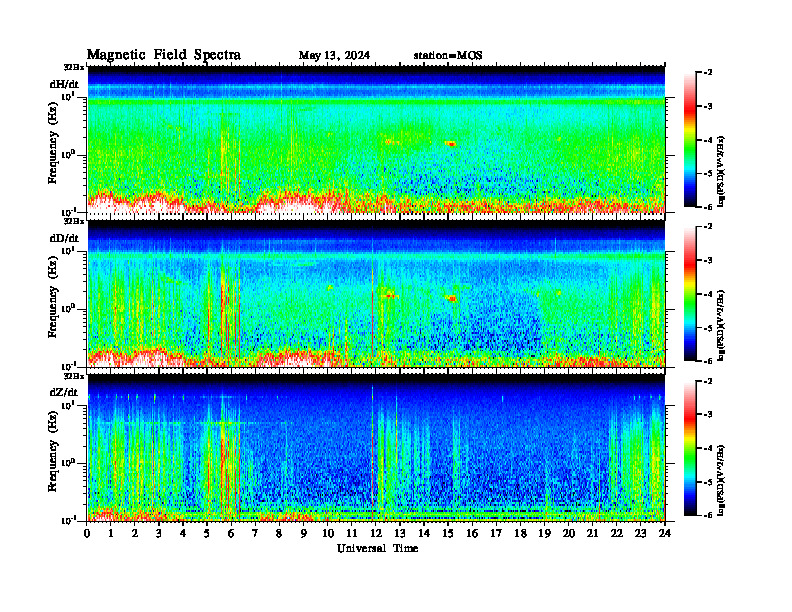Click the dH/dt panel color scale bar
Screen dimensions: 792x612
point(690,139)
